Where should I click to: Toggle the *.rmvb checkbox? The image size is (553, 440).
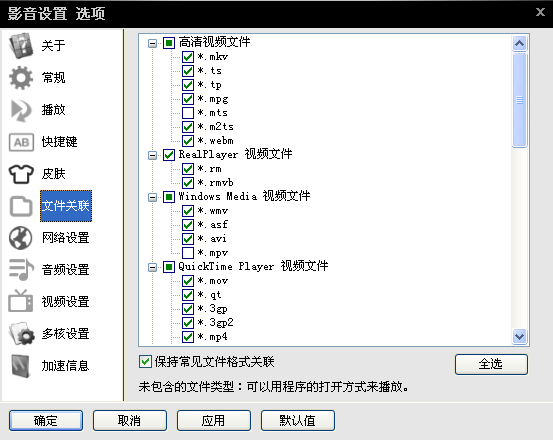click(x=188, y=183)
